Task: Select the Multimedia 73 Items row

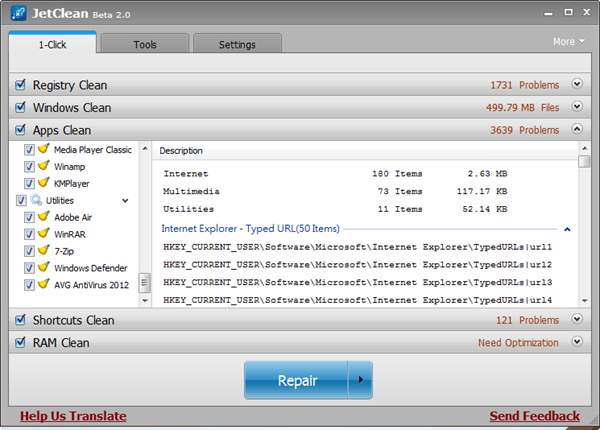Action: 335,191
